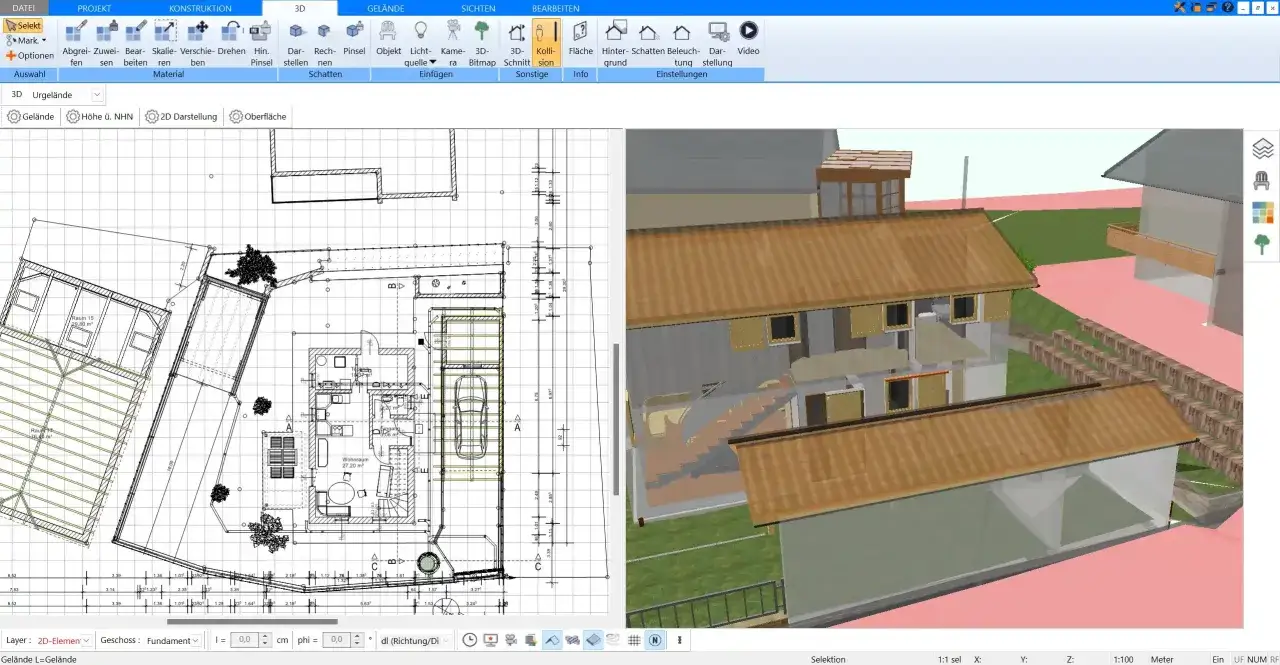The height and width of the screenshot is (665, 1280).
Task: Insert an Objekt
Action: [388, 38]
